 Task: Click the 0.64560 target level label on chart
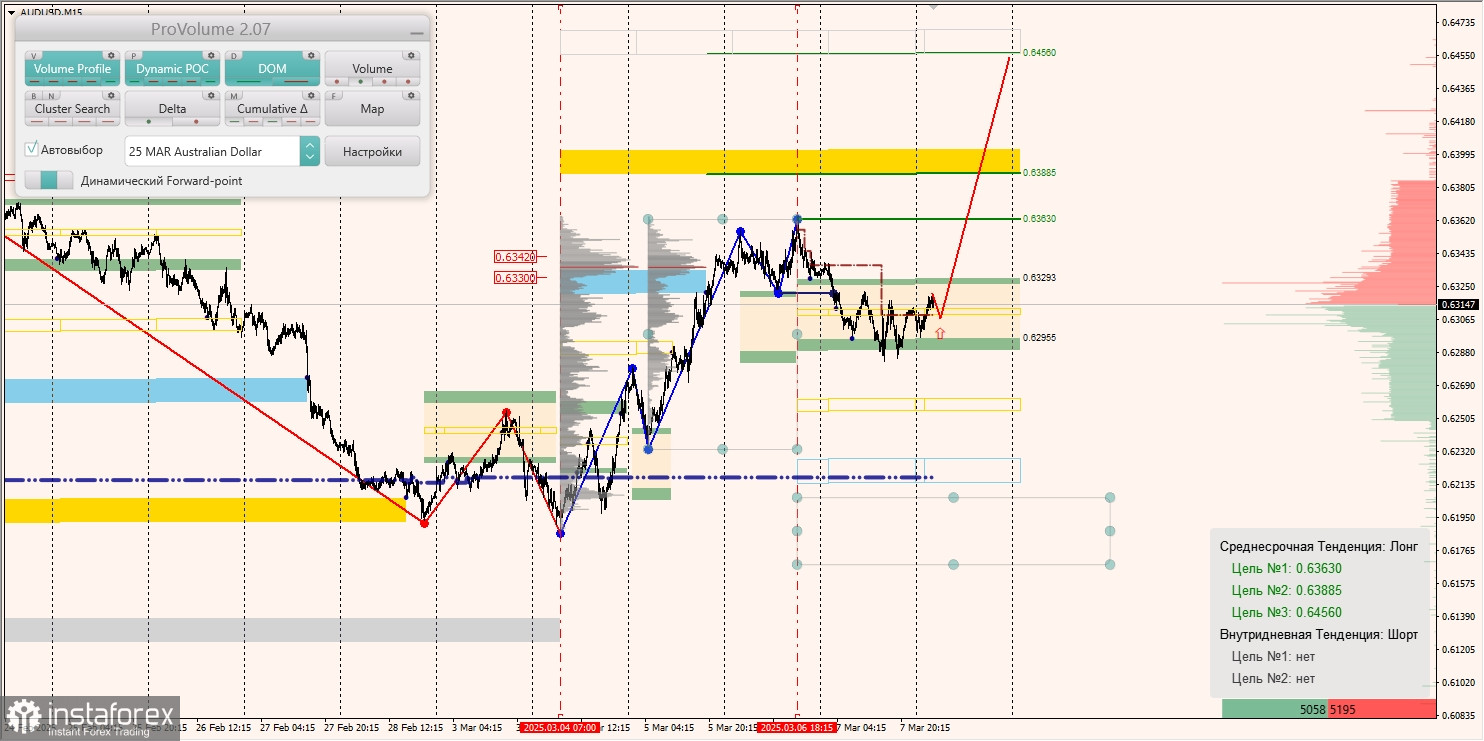point(1040,52)
